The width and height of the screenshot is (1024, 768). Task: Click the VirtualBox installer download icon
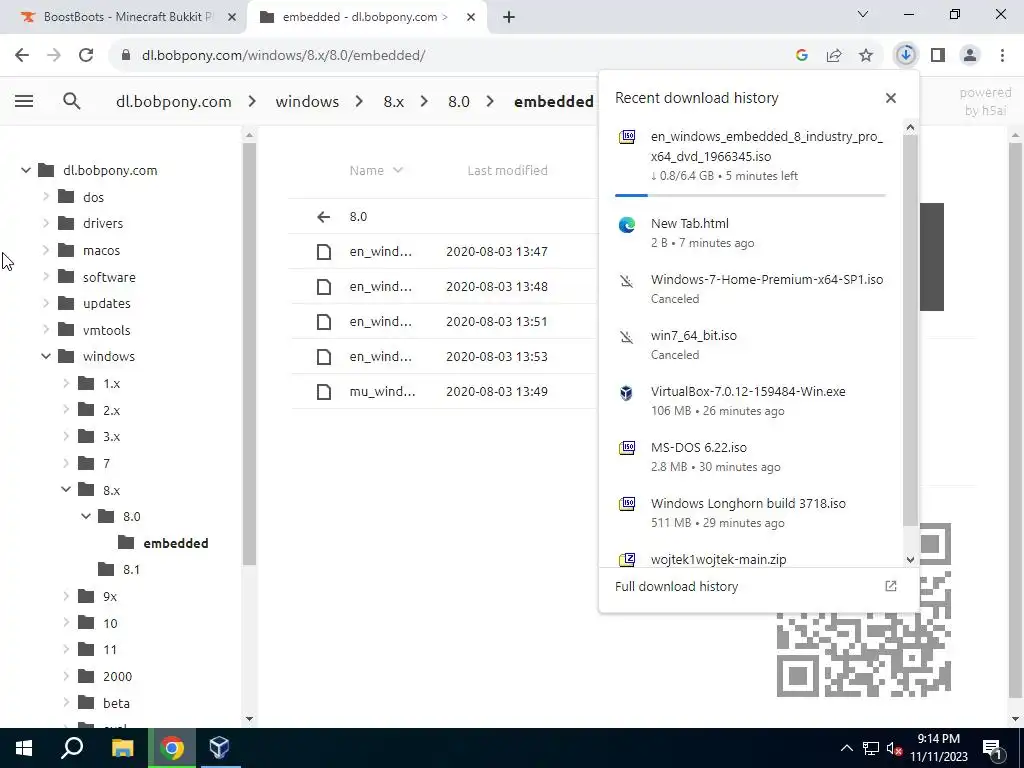pos(626,392)
